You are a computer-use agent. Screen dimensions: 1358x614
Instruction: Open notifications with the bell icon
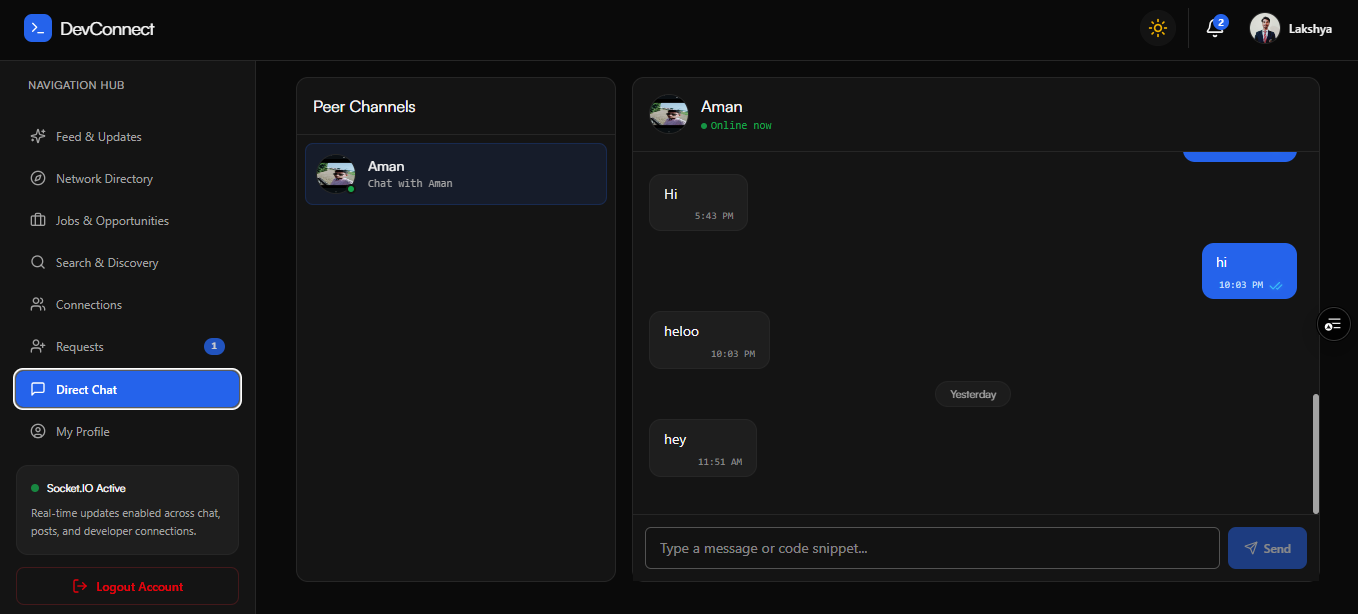click(1215, 28)
